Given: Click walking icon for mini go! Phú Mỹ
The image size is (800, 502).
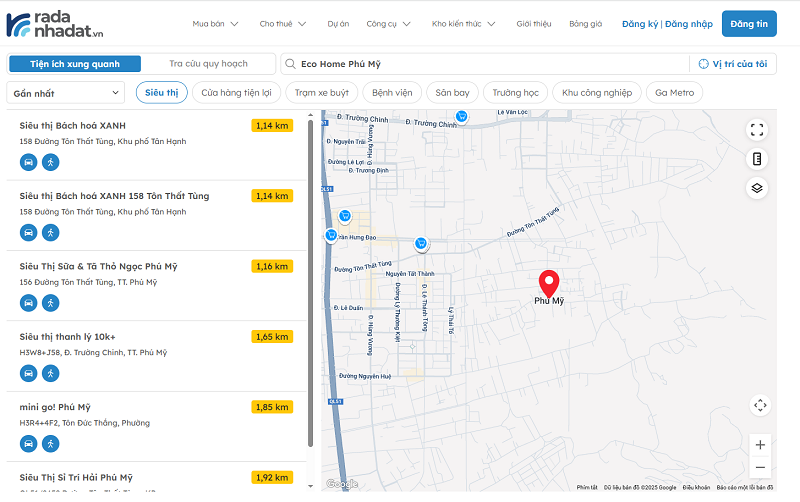Looking at the screenshot, I should click(x=51, y=444).
